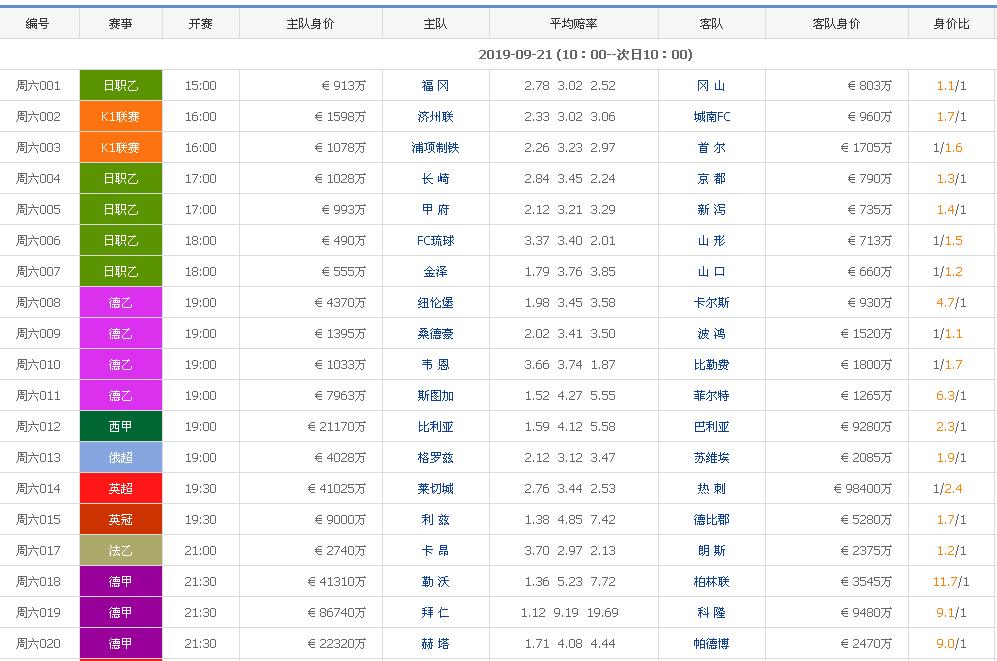Open home team 纽伦堡 link

pyautogui.click(x=435, y=303)
